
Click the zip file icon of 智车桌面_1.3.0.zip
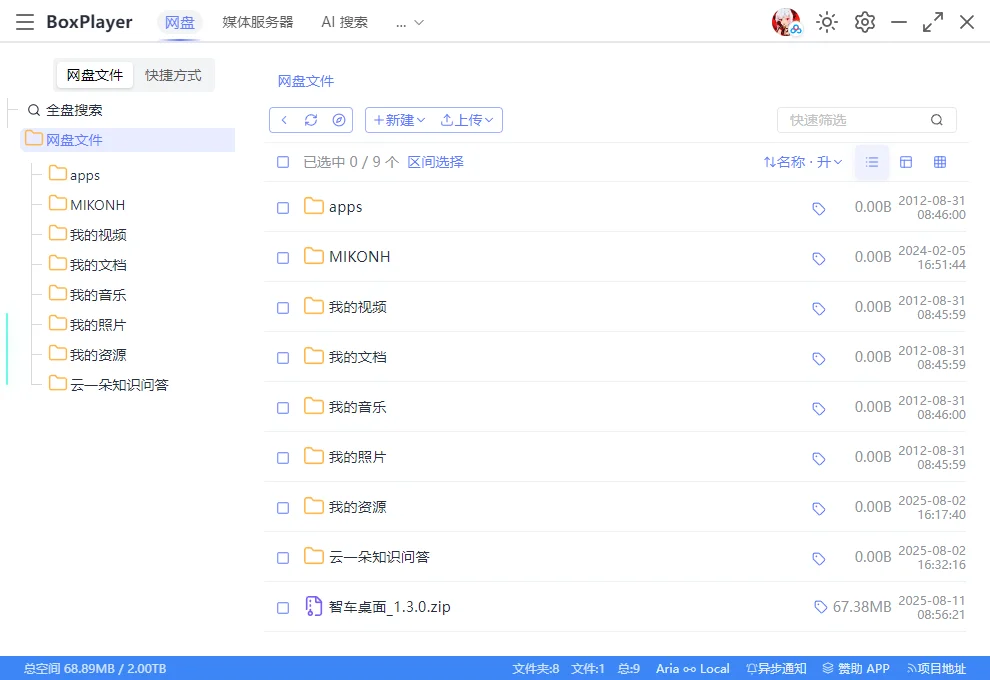(x=314, y=606)
